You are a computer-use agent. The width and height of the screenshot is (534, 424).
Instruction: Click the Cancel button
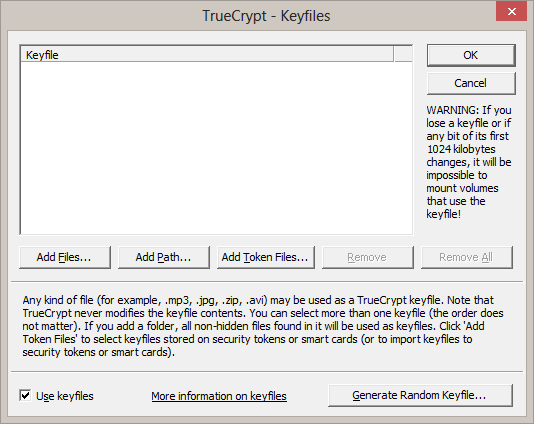pyautogui.click(x=471, y=83)
